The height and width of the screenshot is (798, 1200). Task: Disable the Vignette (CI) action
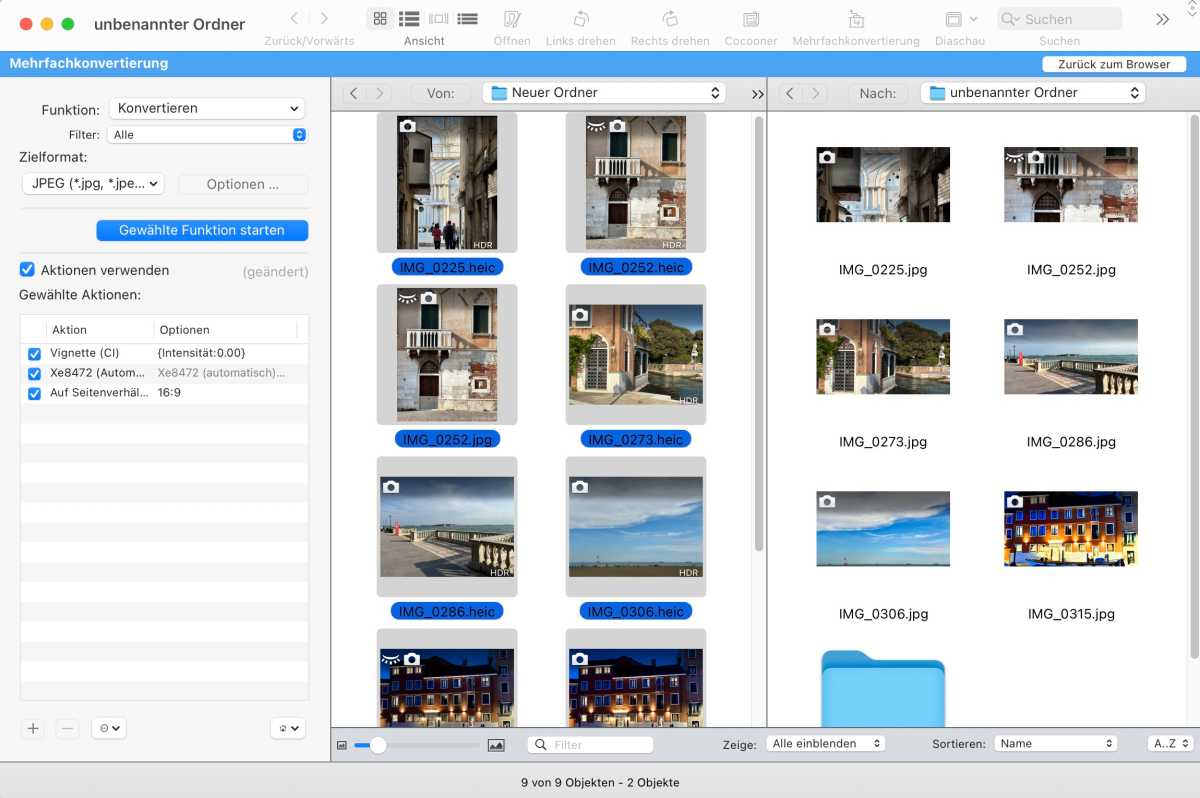coord(35,354)
